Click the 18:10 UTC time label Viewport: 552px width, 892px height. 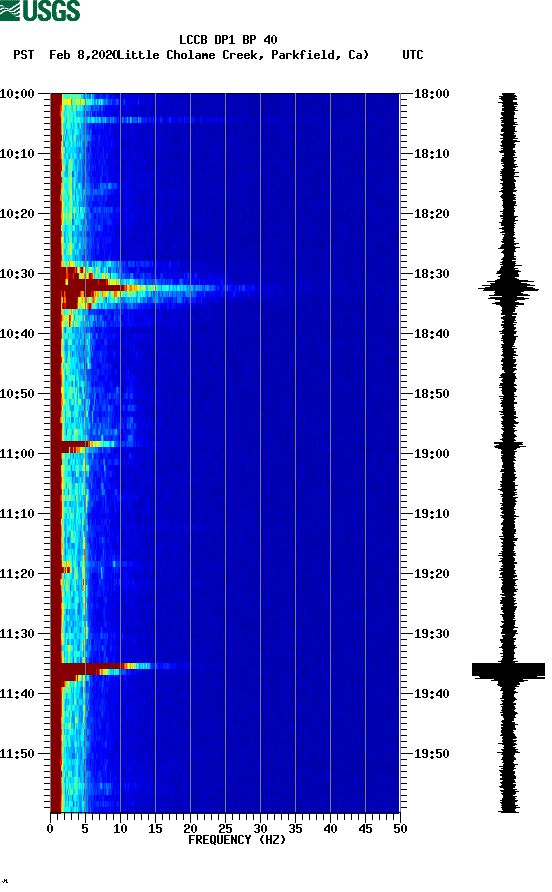pyautogui.click(x=432, y=154)
